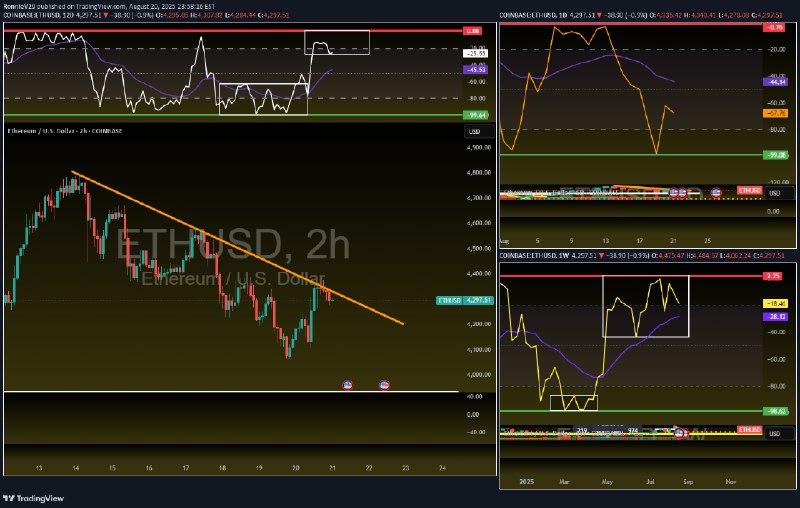Click the green -98.62 label on the 1W chart
The height and width of the screenshot is (508, 800).
pyautogui.click(x=776, y=411)
